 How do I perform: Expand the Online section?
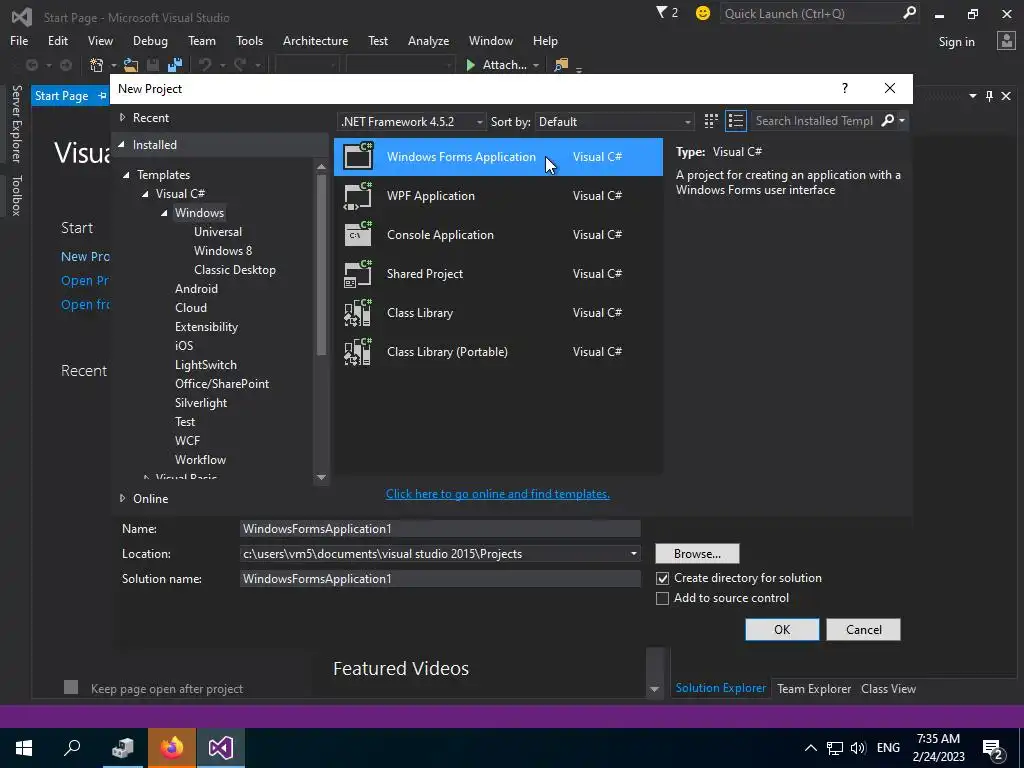[122, 498]
